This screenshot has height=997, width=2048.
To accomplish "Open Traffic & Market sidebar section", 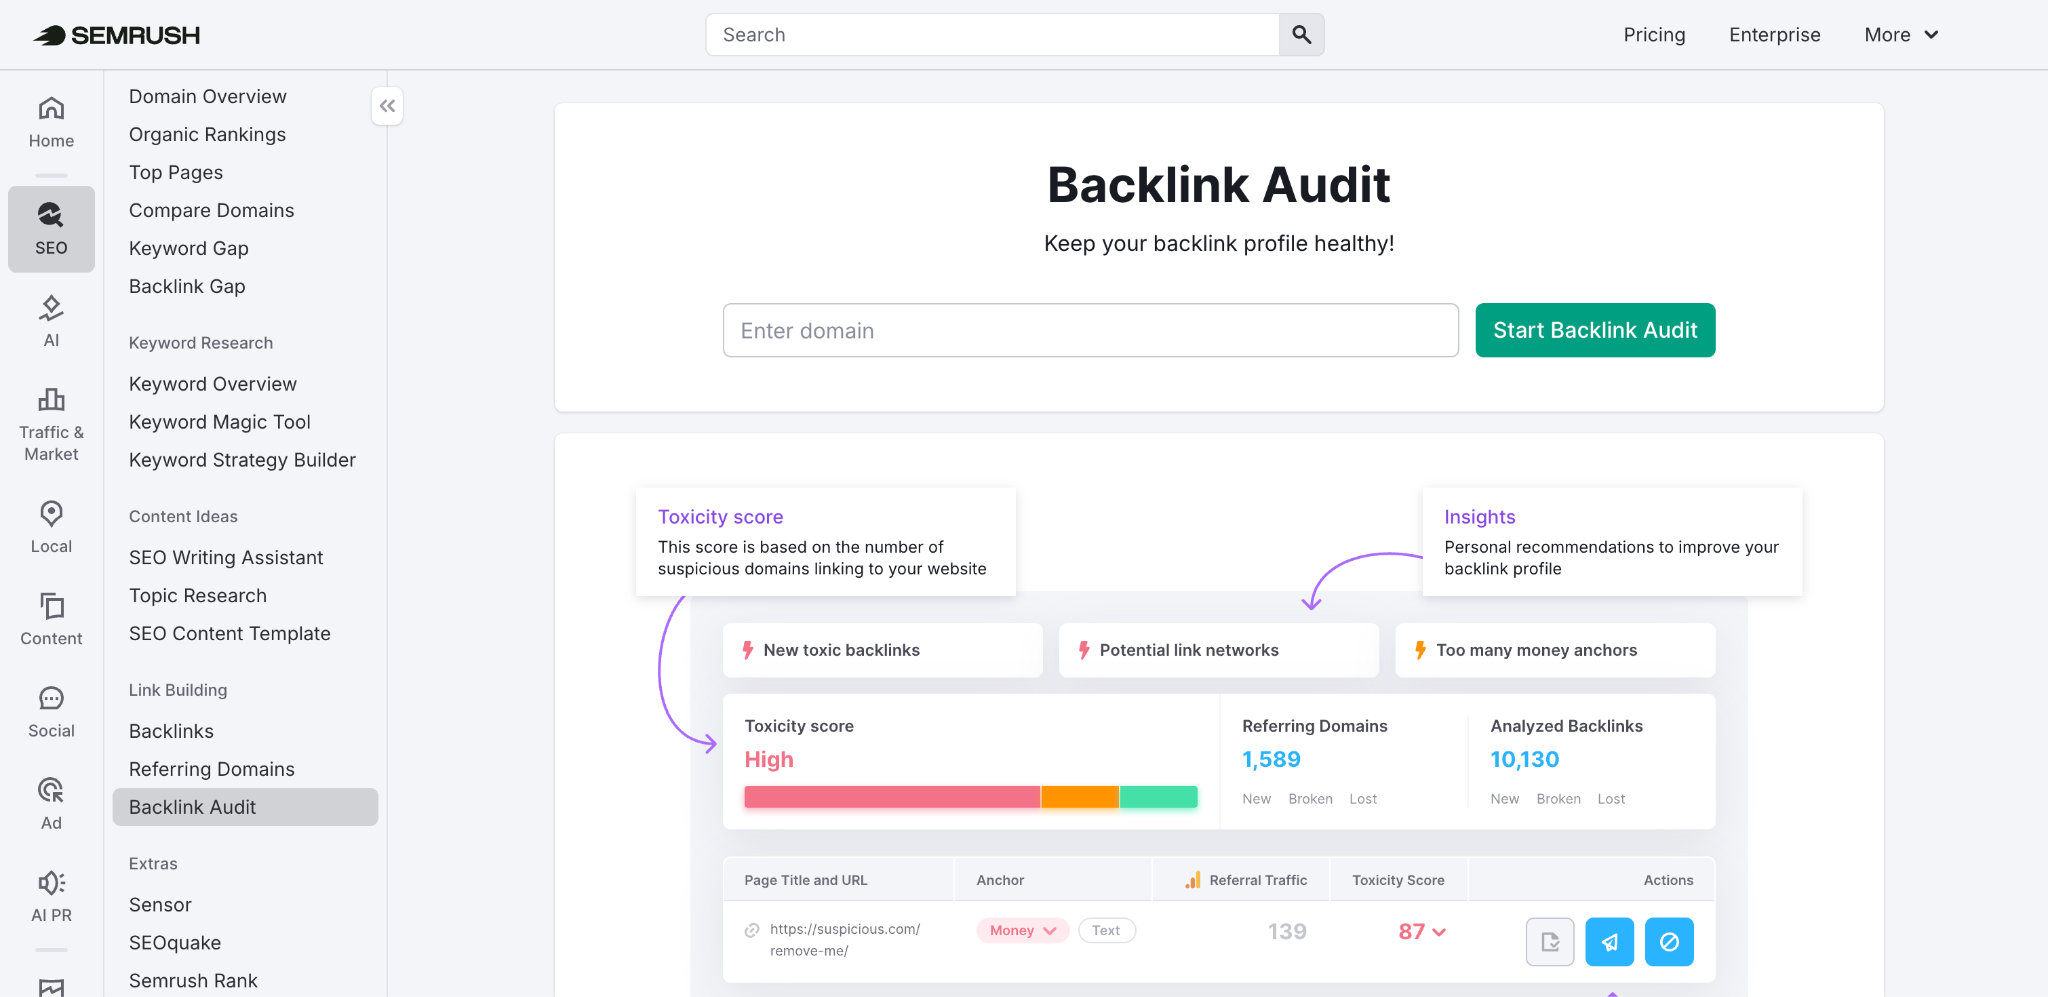I will coord(51,425).
